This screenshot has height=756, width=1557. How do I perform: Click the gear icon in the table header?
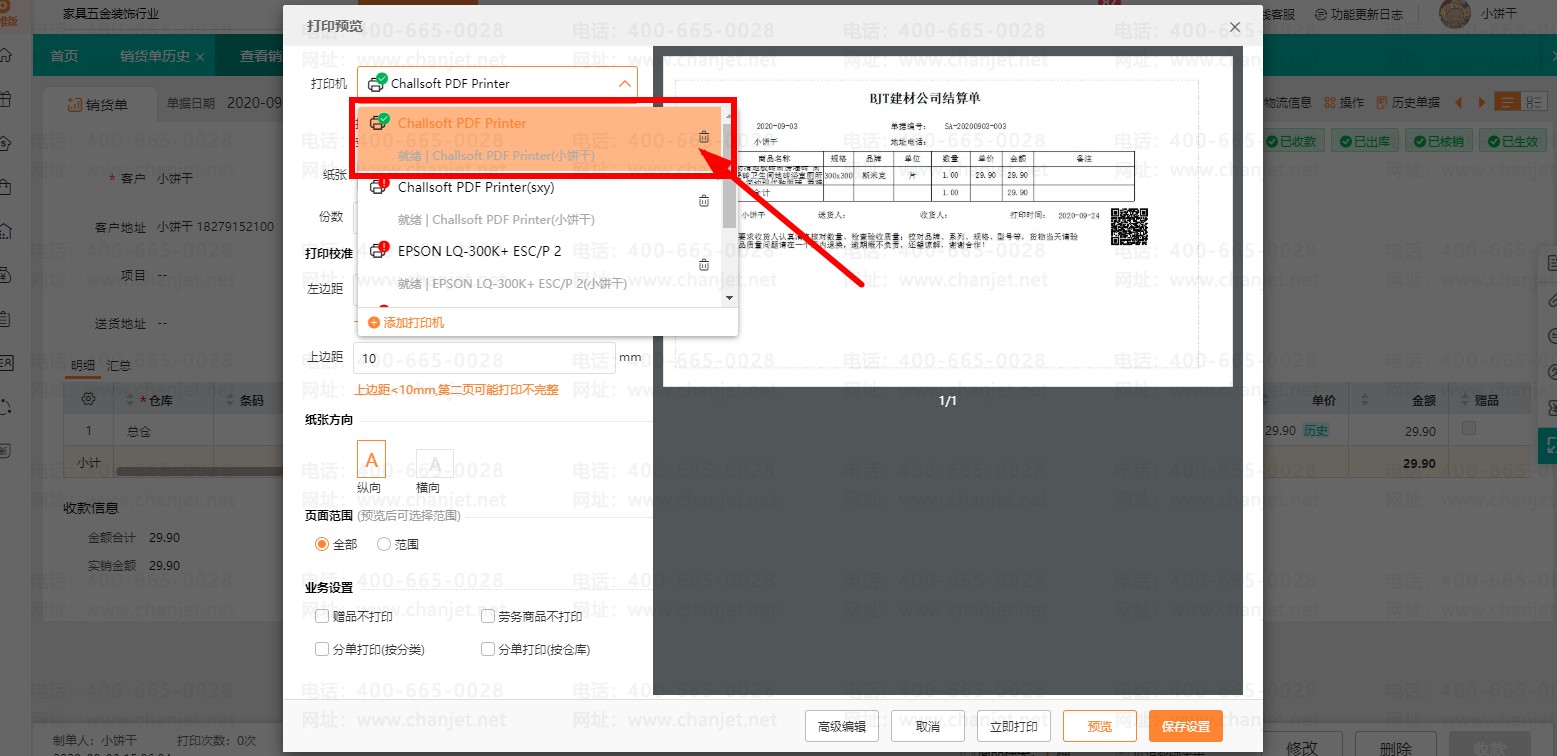88,400
